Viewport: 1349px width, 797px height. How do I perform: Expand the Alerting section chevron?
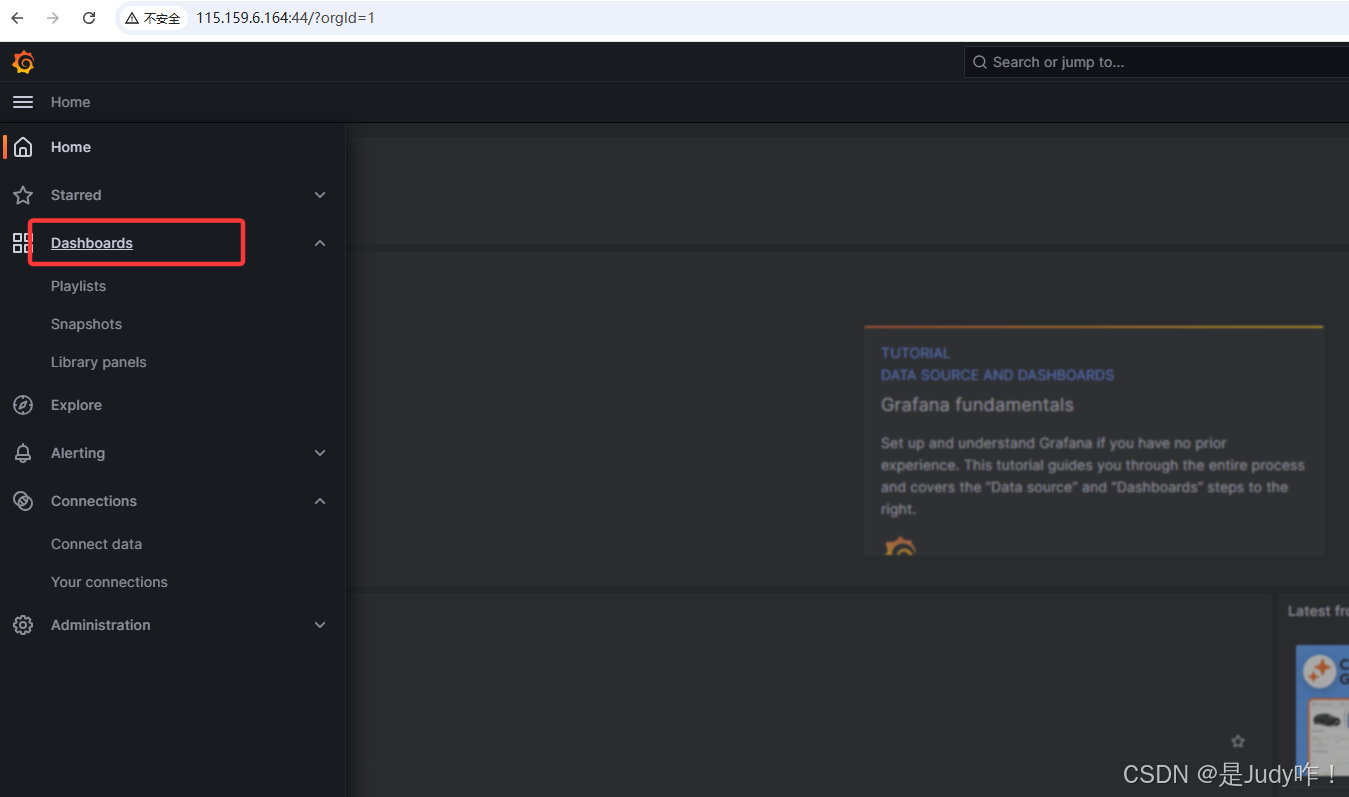(x=320, y=453)
